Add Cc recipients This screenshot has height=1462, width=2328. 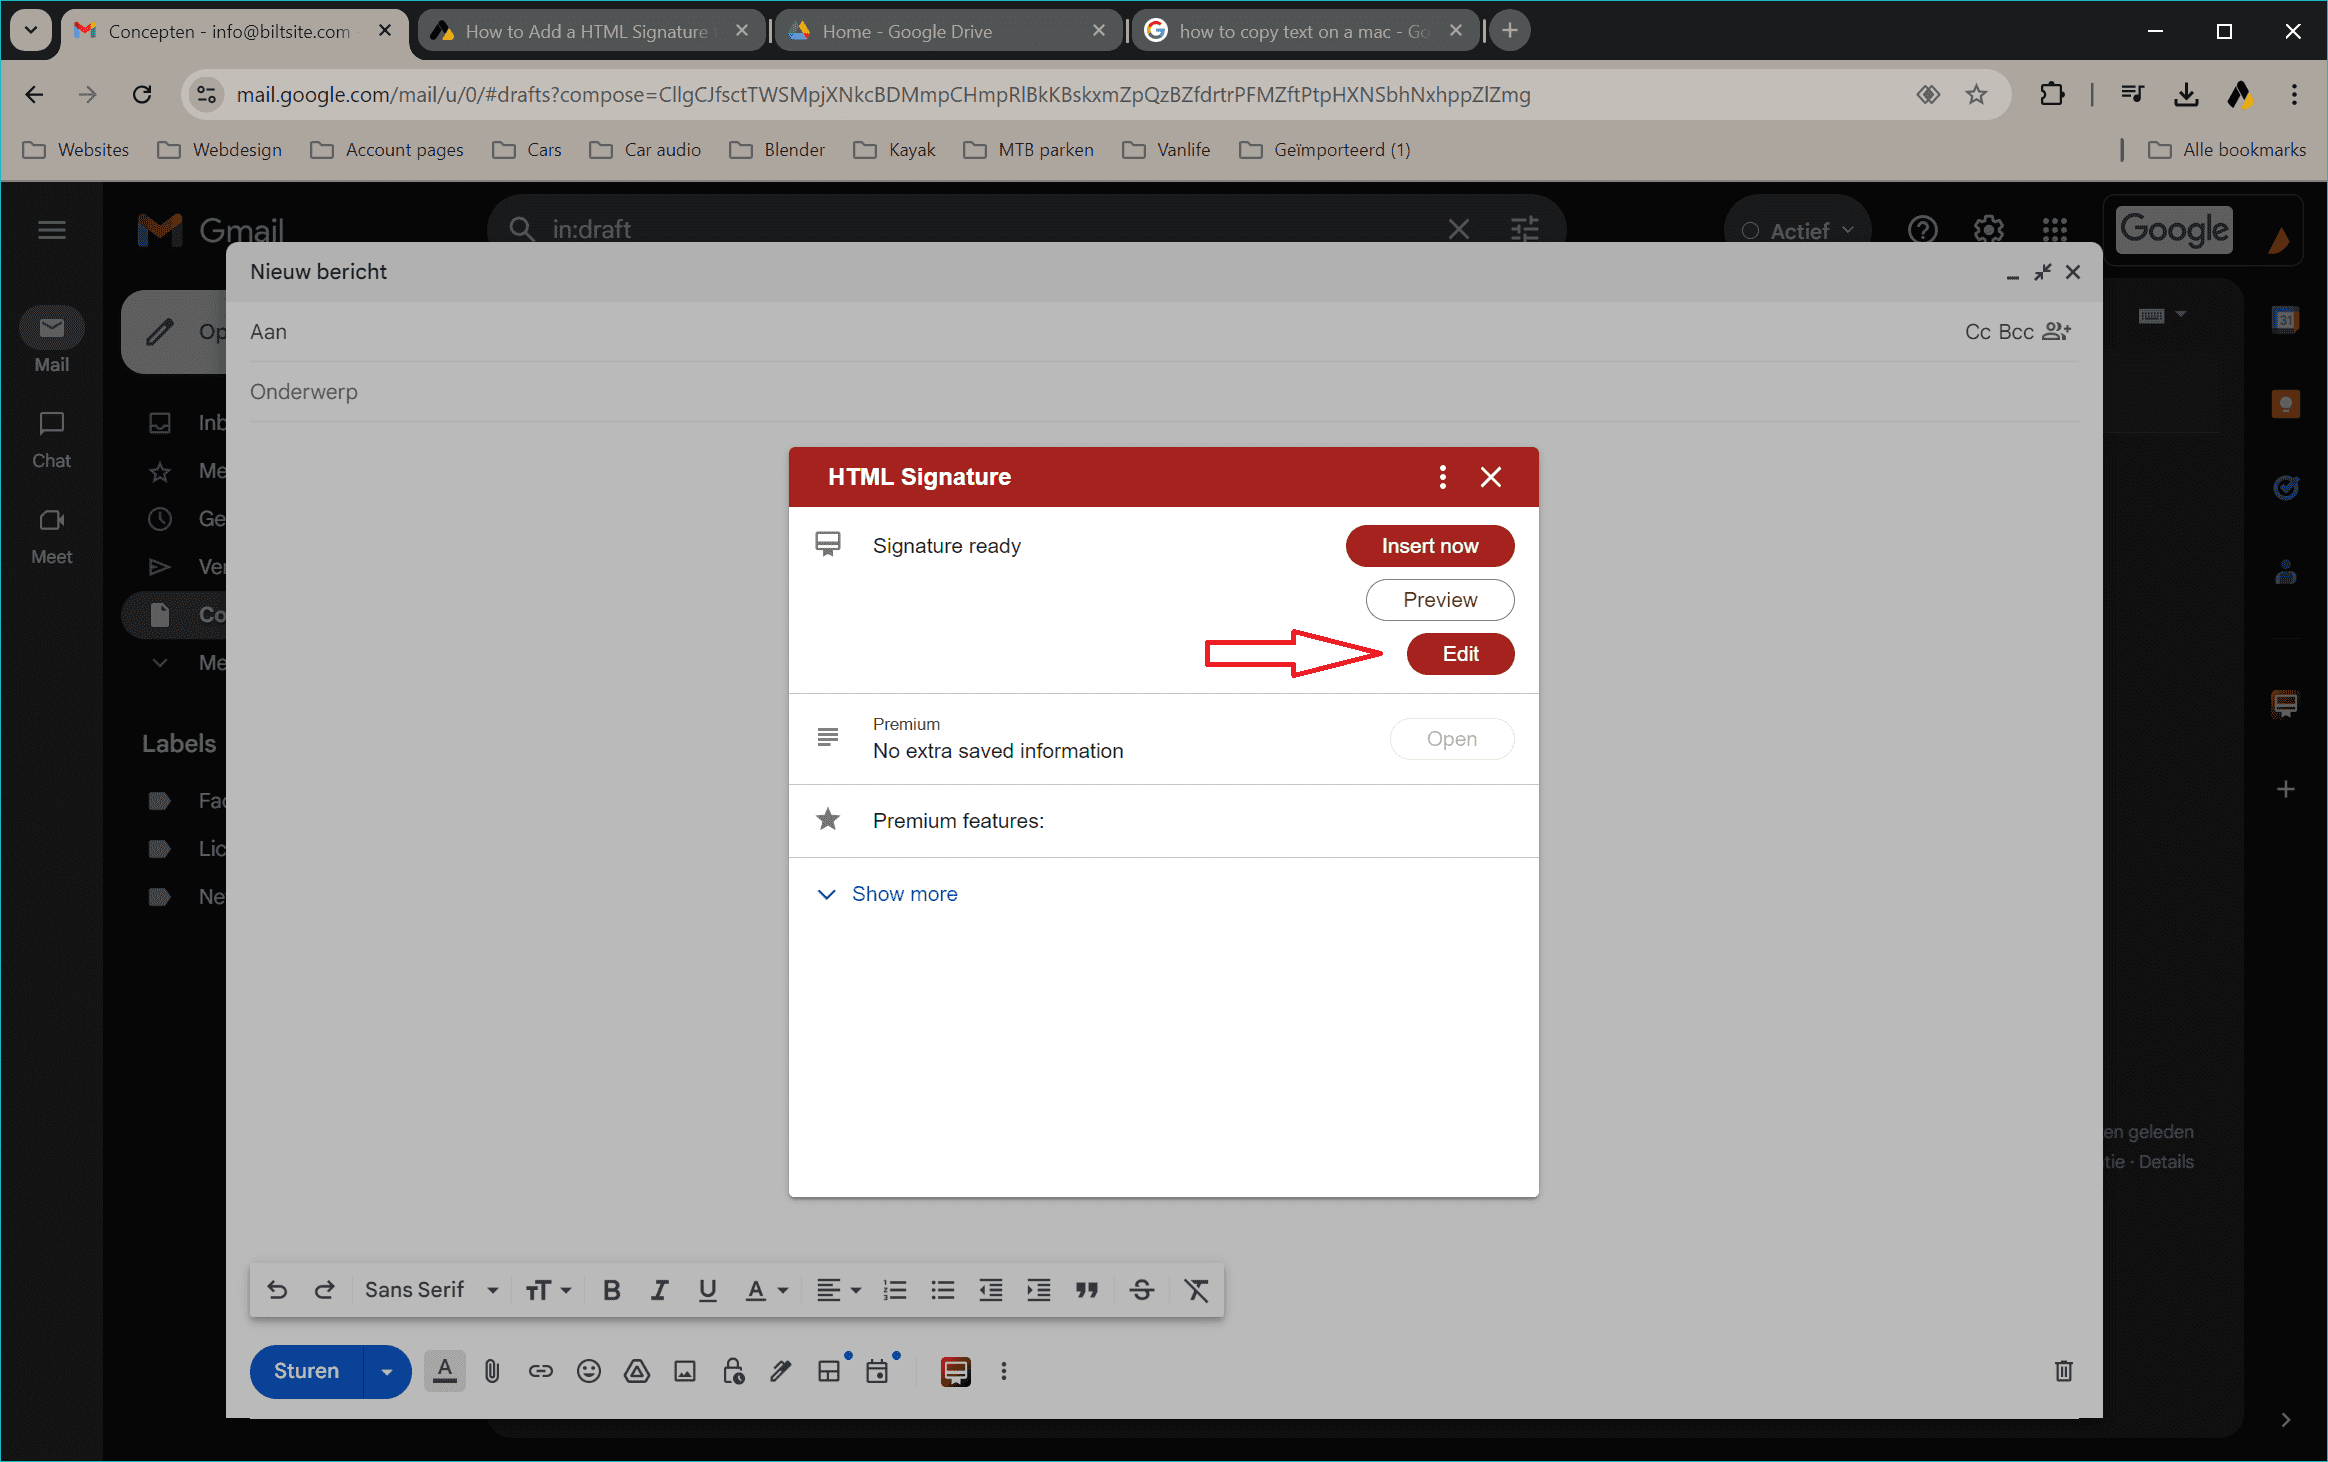1977,332
